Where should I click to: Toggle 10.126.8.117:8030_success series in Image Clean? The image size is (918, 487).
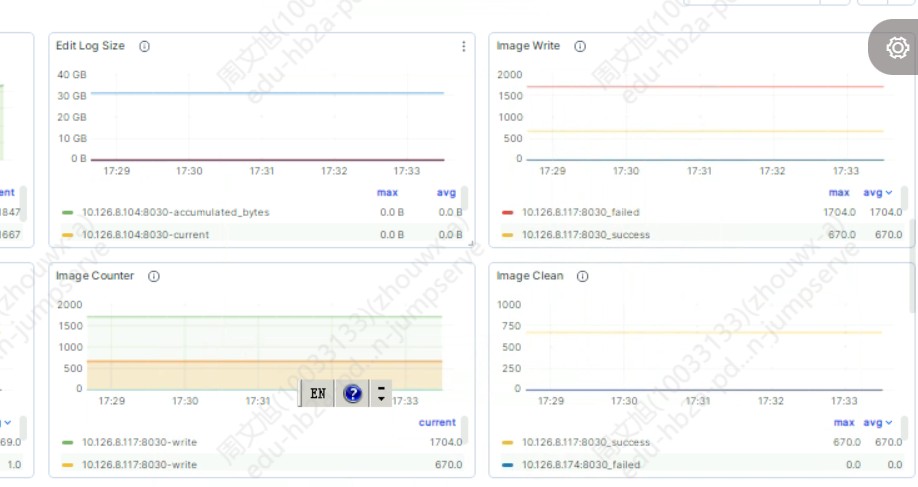(x=585, y=443)
